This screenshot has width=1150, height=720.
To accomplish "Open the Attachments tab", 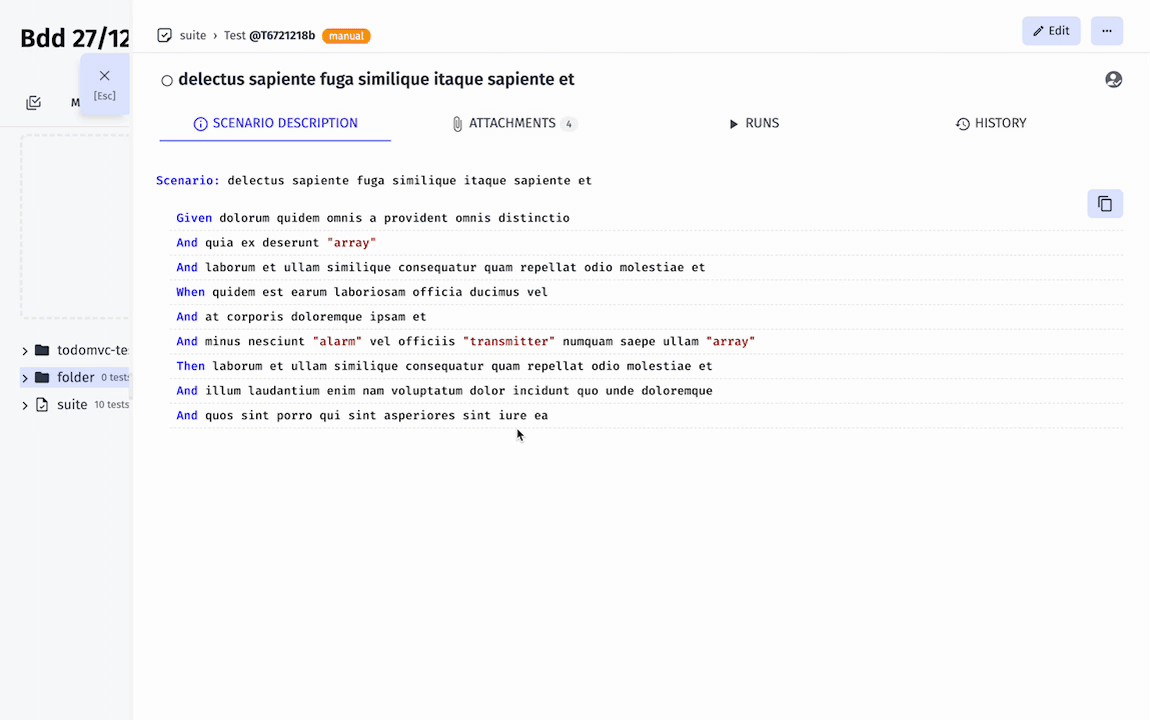I will tap(515, 123).
